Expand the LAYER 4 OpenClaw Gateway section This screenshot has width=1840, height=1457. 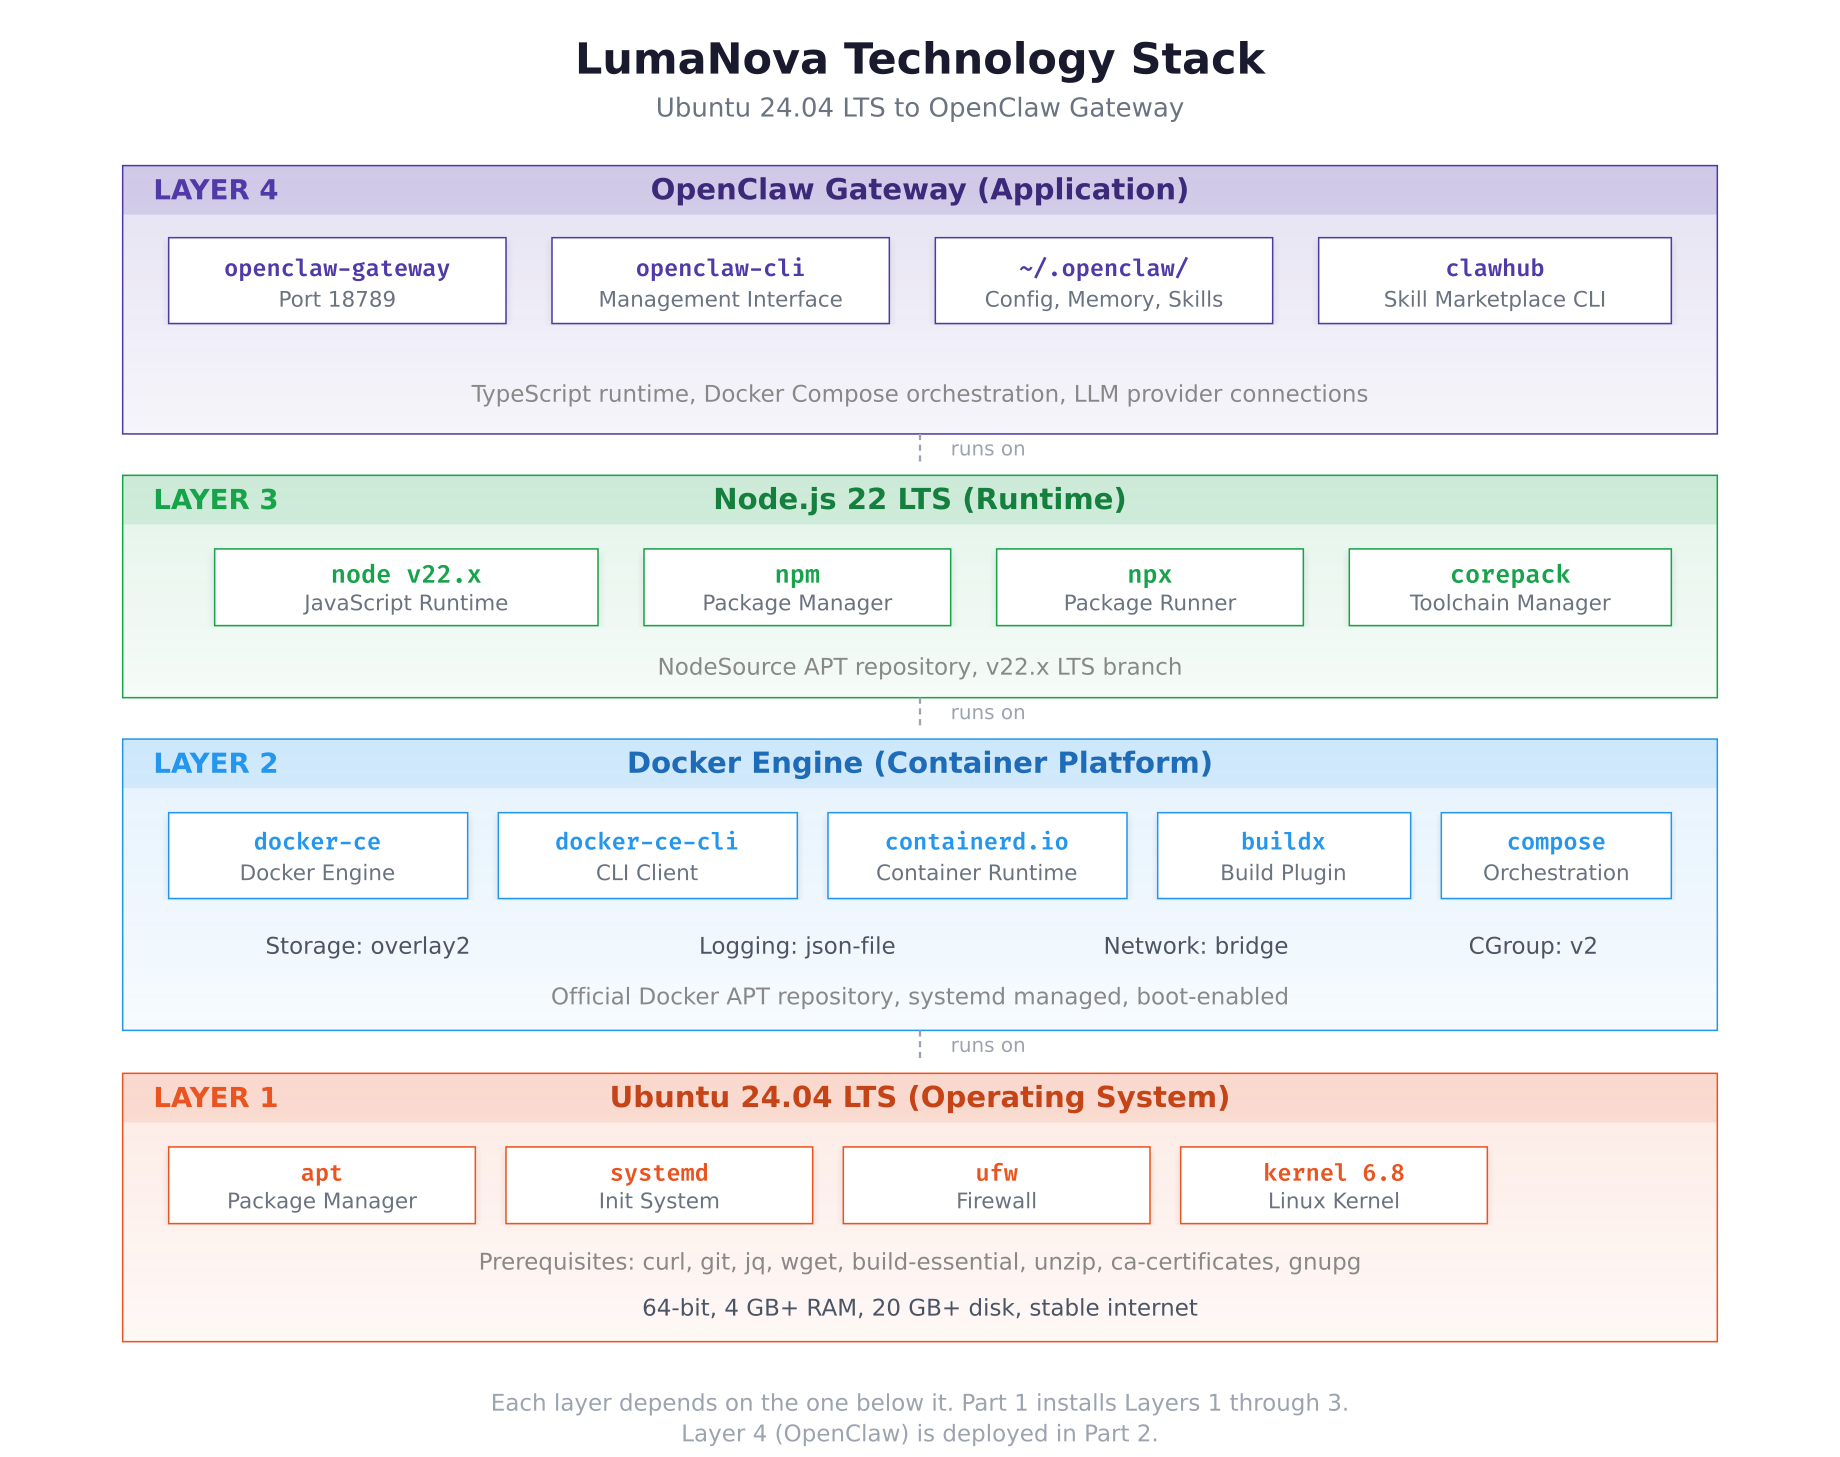click(919, 189)
